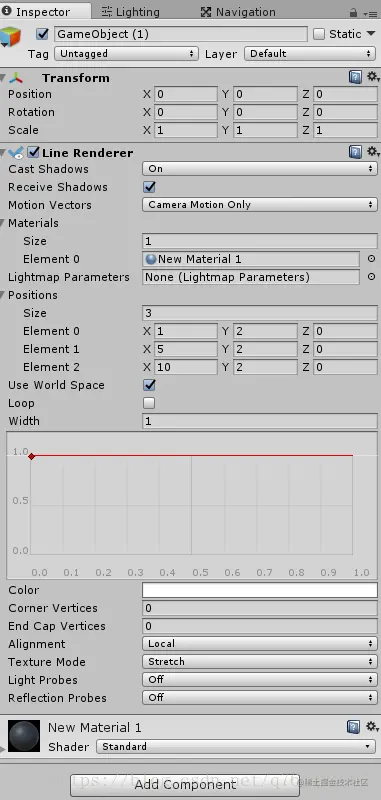Select the red width curve keyframe diamond

coord(32,456)
